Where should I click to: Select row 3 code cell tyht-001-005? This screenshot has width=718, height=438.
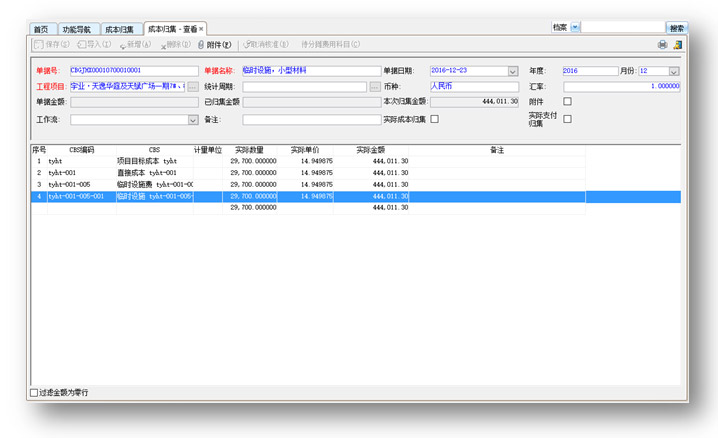(82, 184)
